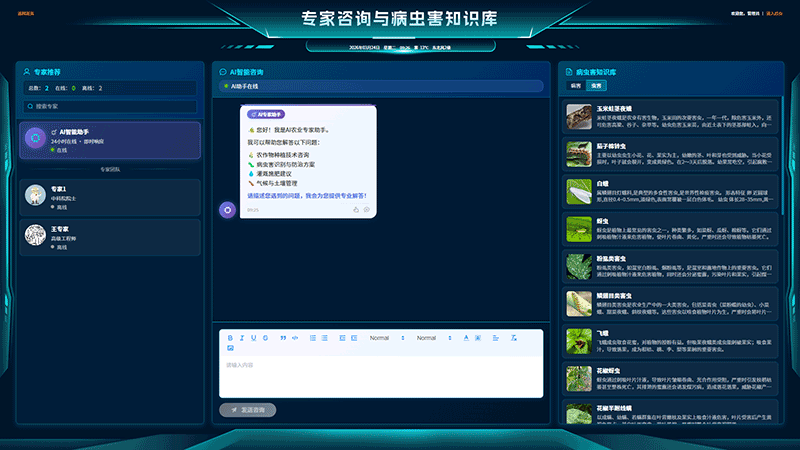Click the clear formatting icon

tap(513, 338)
